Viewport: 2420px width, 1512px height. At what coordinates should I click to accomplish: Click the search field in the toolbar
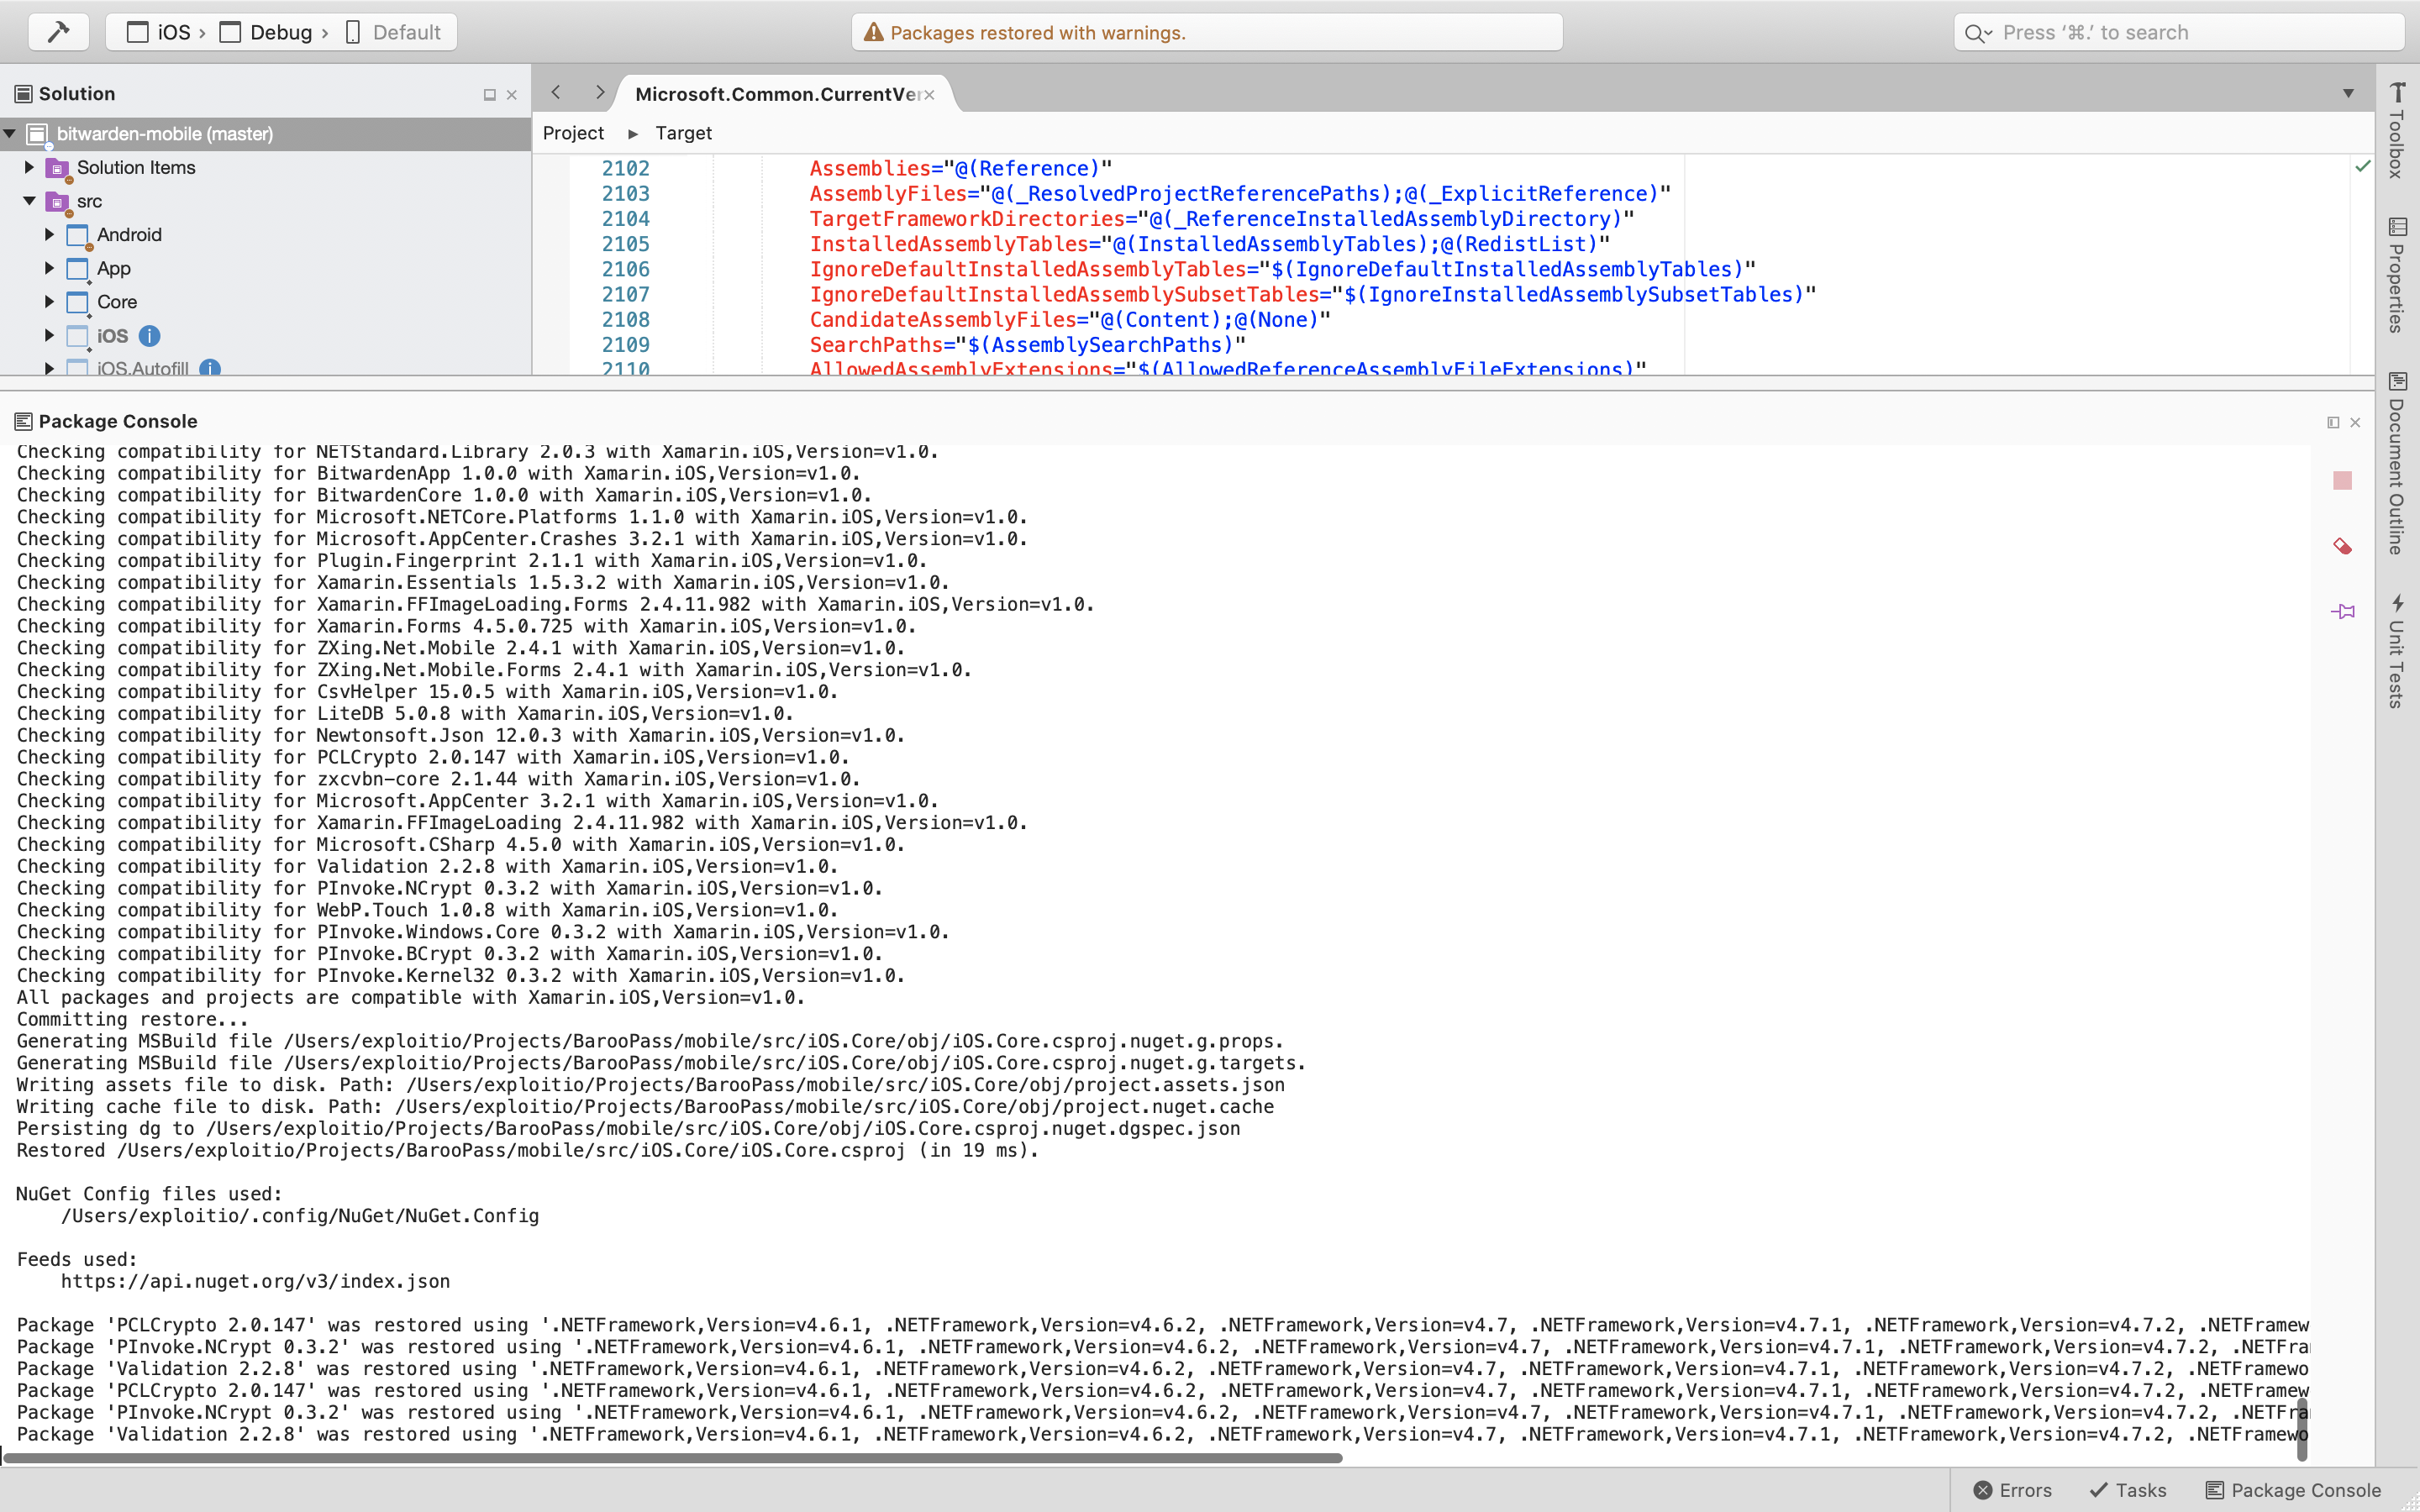click(x=2180, y=32)
